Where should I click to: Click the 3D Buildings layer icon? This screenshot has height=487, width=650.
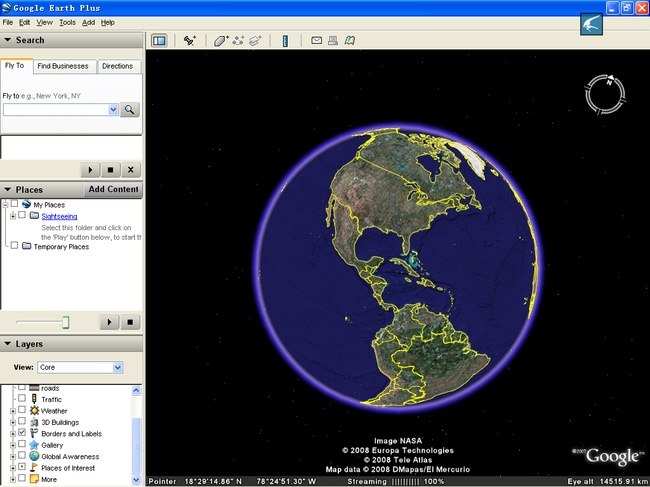pyautogui.click(x=34, y=422)
